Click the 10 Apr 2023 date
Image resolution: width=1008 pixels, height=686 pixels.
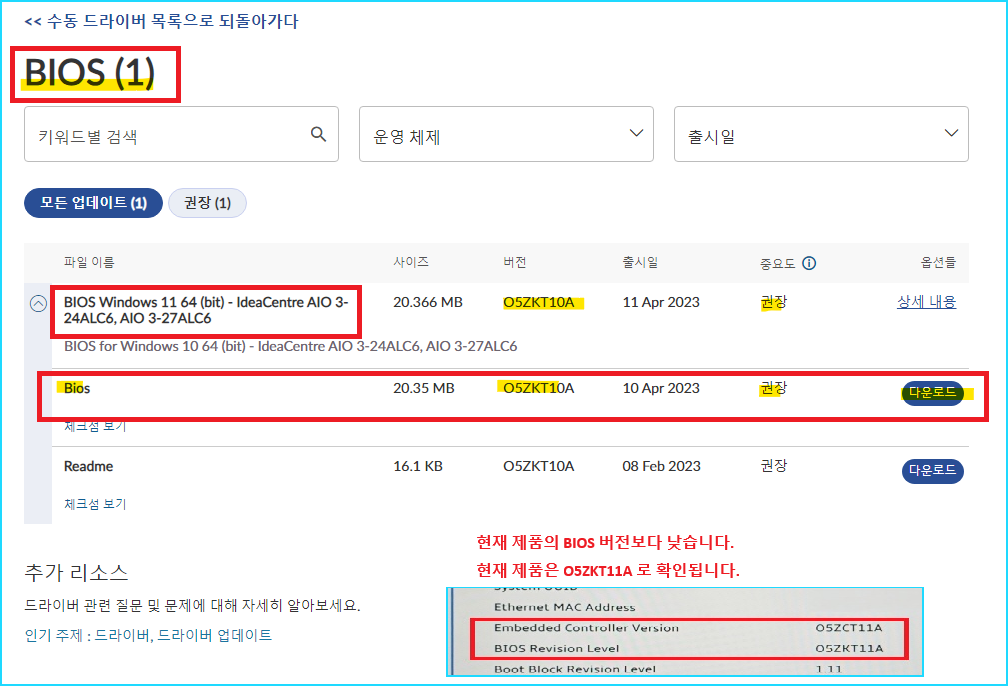[661, 388]
